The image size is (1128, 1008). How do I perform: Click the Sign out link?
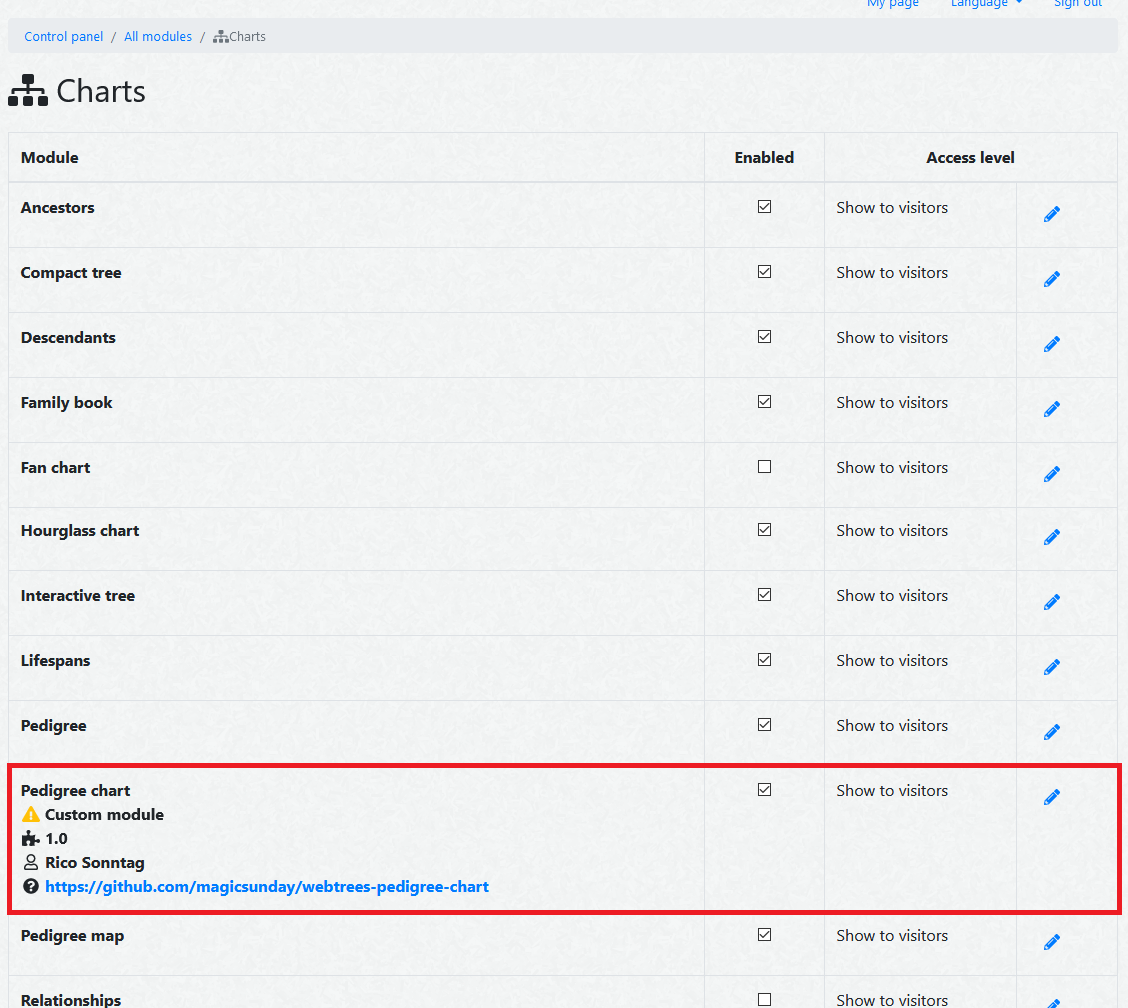tap(1078, 4)
